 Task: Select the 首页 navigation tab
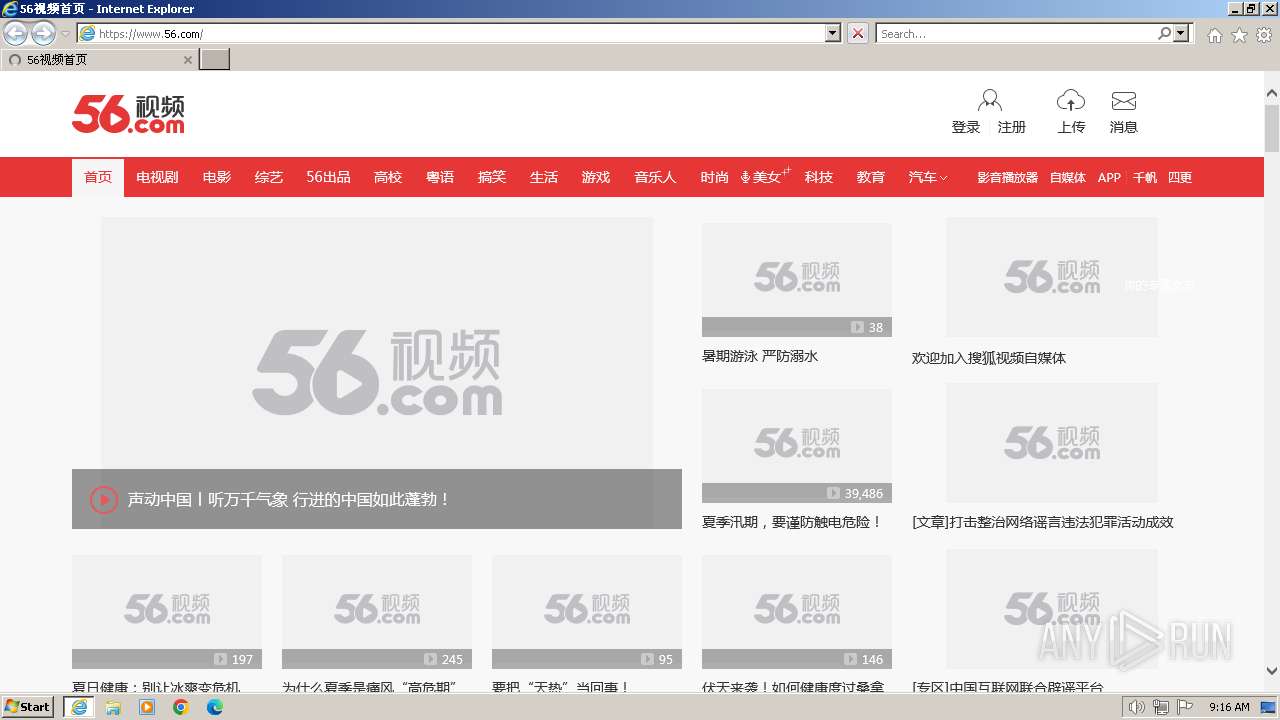[x=98, y=177]
